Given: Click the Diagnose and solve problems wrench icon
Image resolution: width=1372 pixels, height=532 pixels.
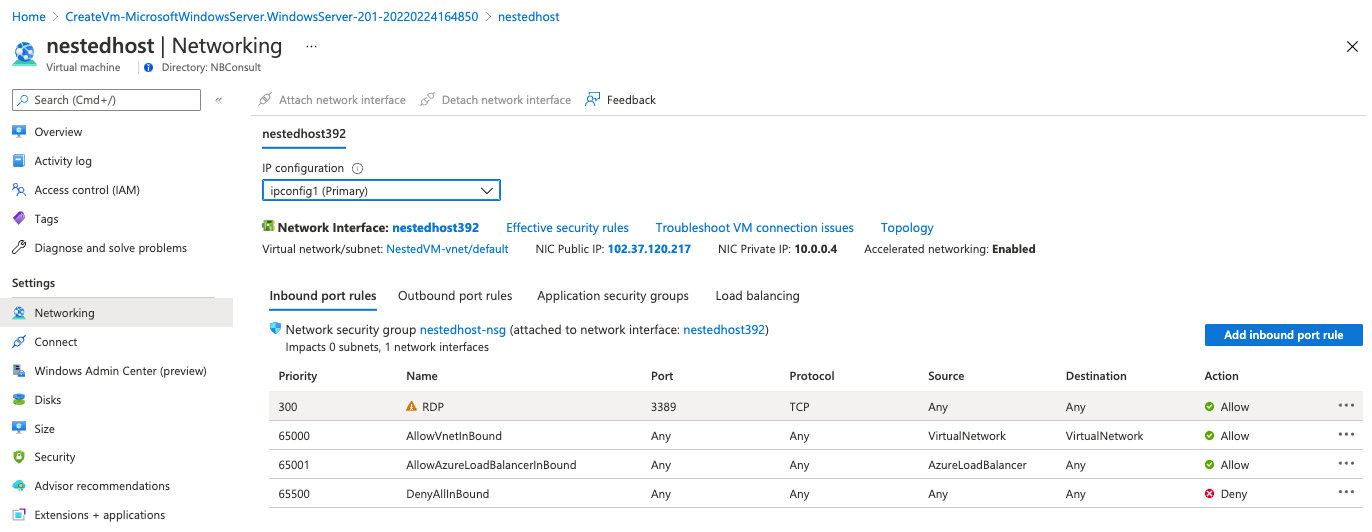Looking at the screenshot, I should pos(19,248).
